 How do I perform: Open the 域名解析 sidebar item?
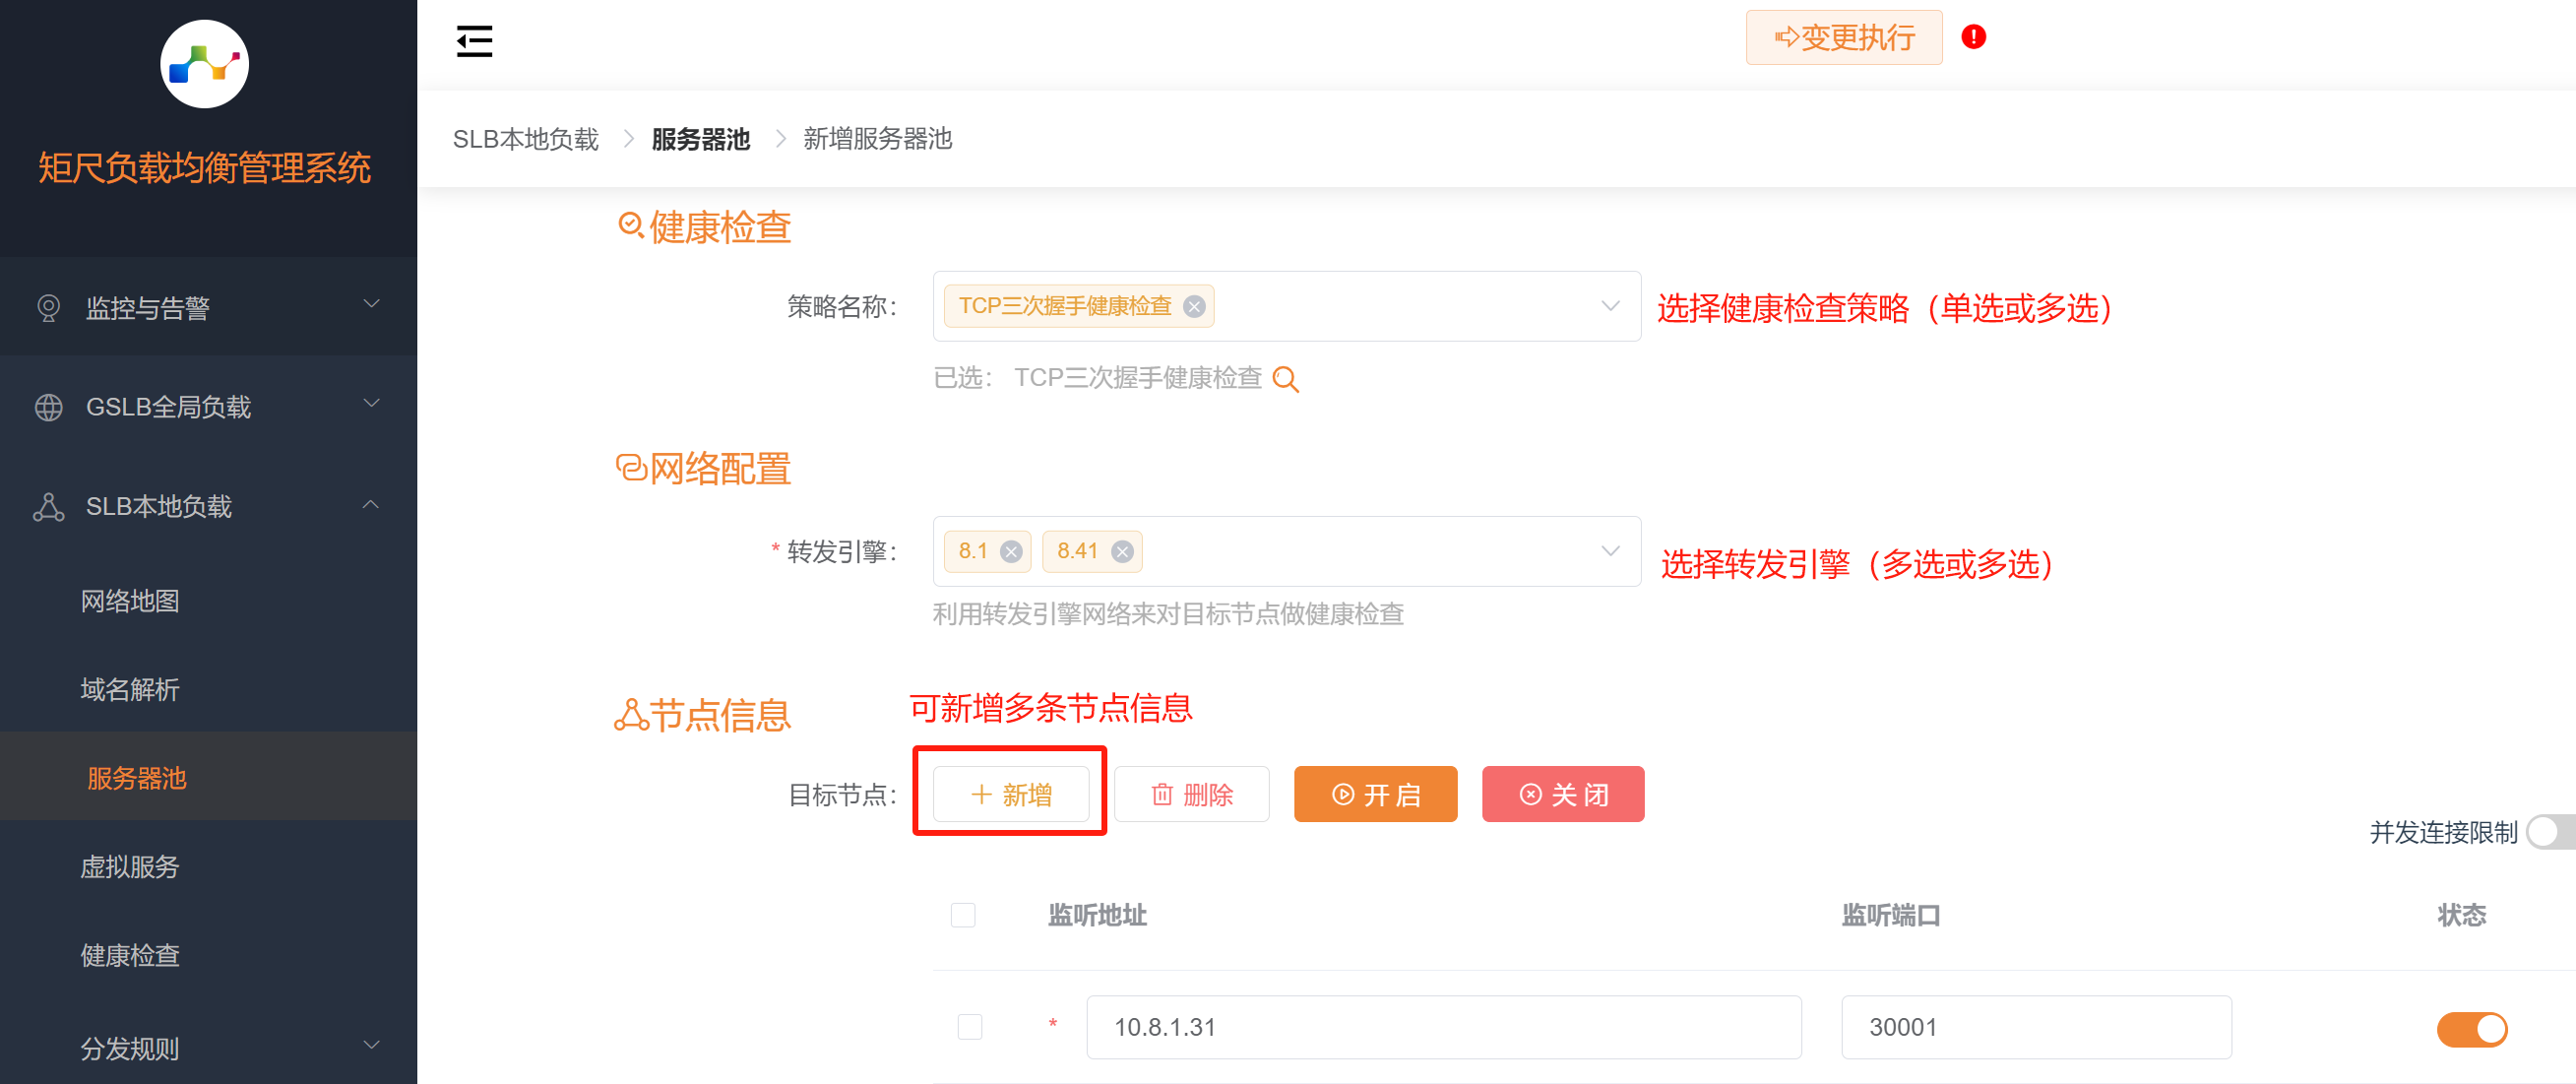[x=130, y=689]
